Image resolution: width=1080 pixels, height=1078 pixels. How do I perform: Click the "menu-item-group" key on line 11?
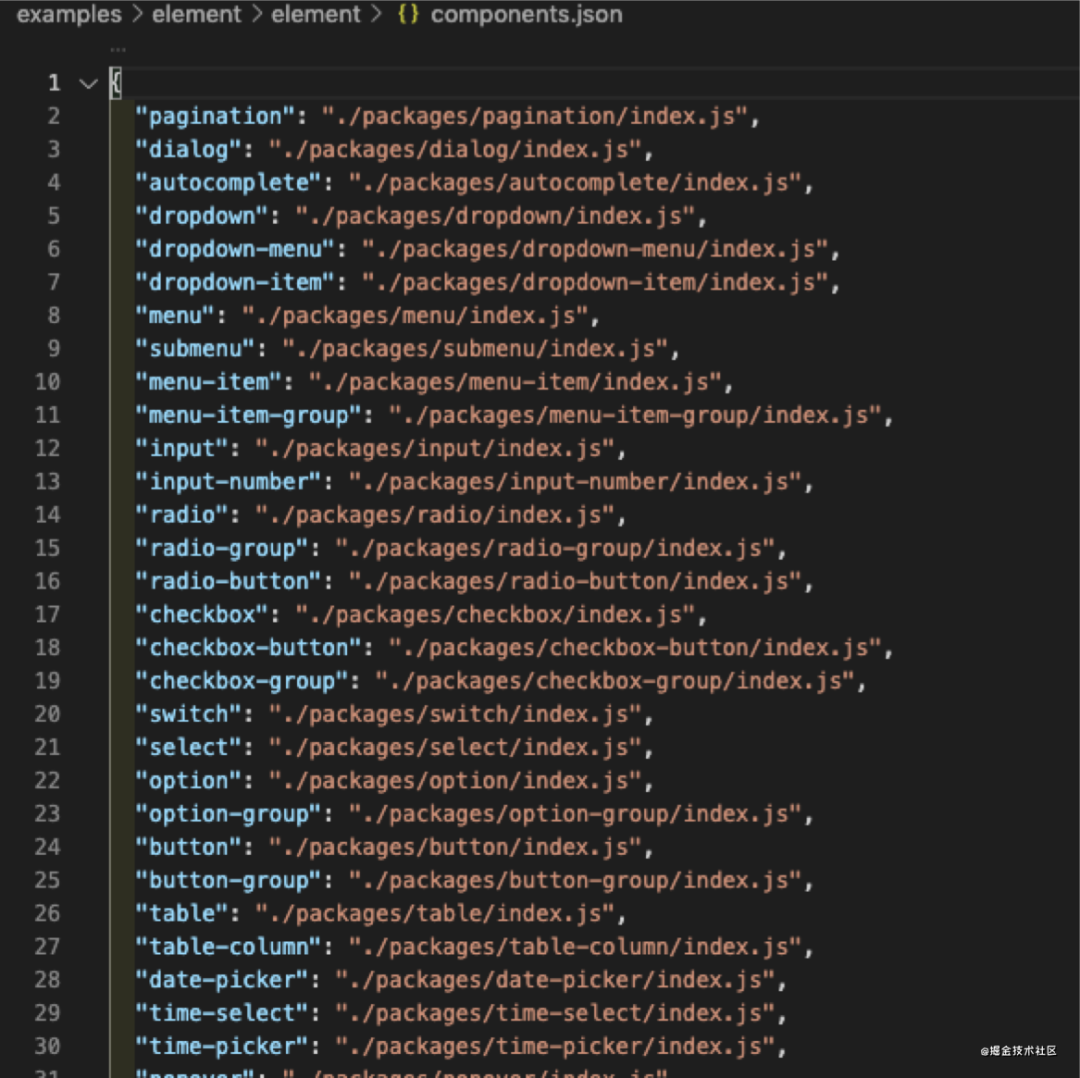tap(249, 415)
